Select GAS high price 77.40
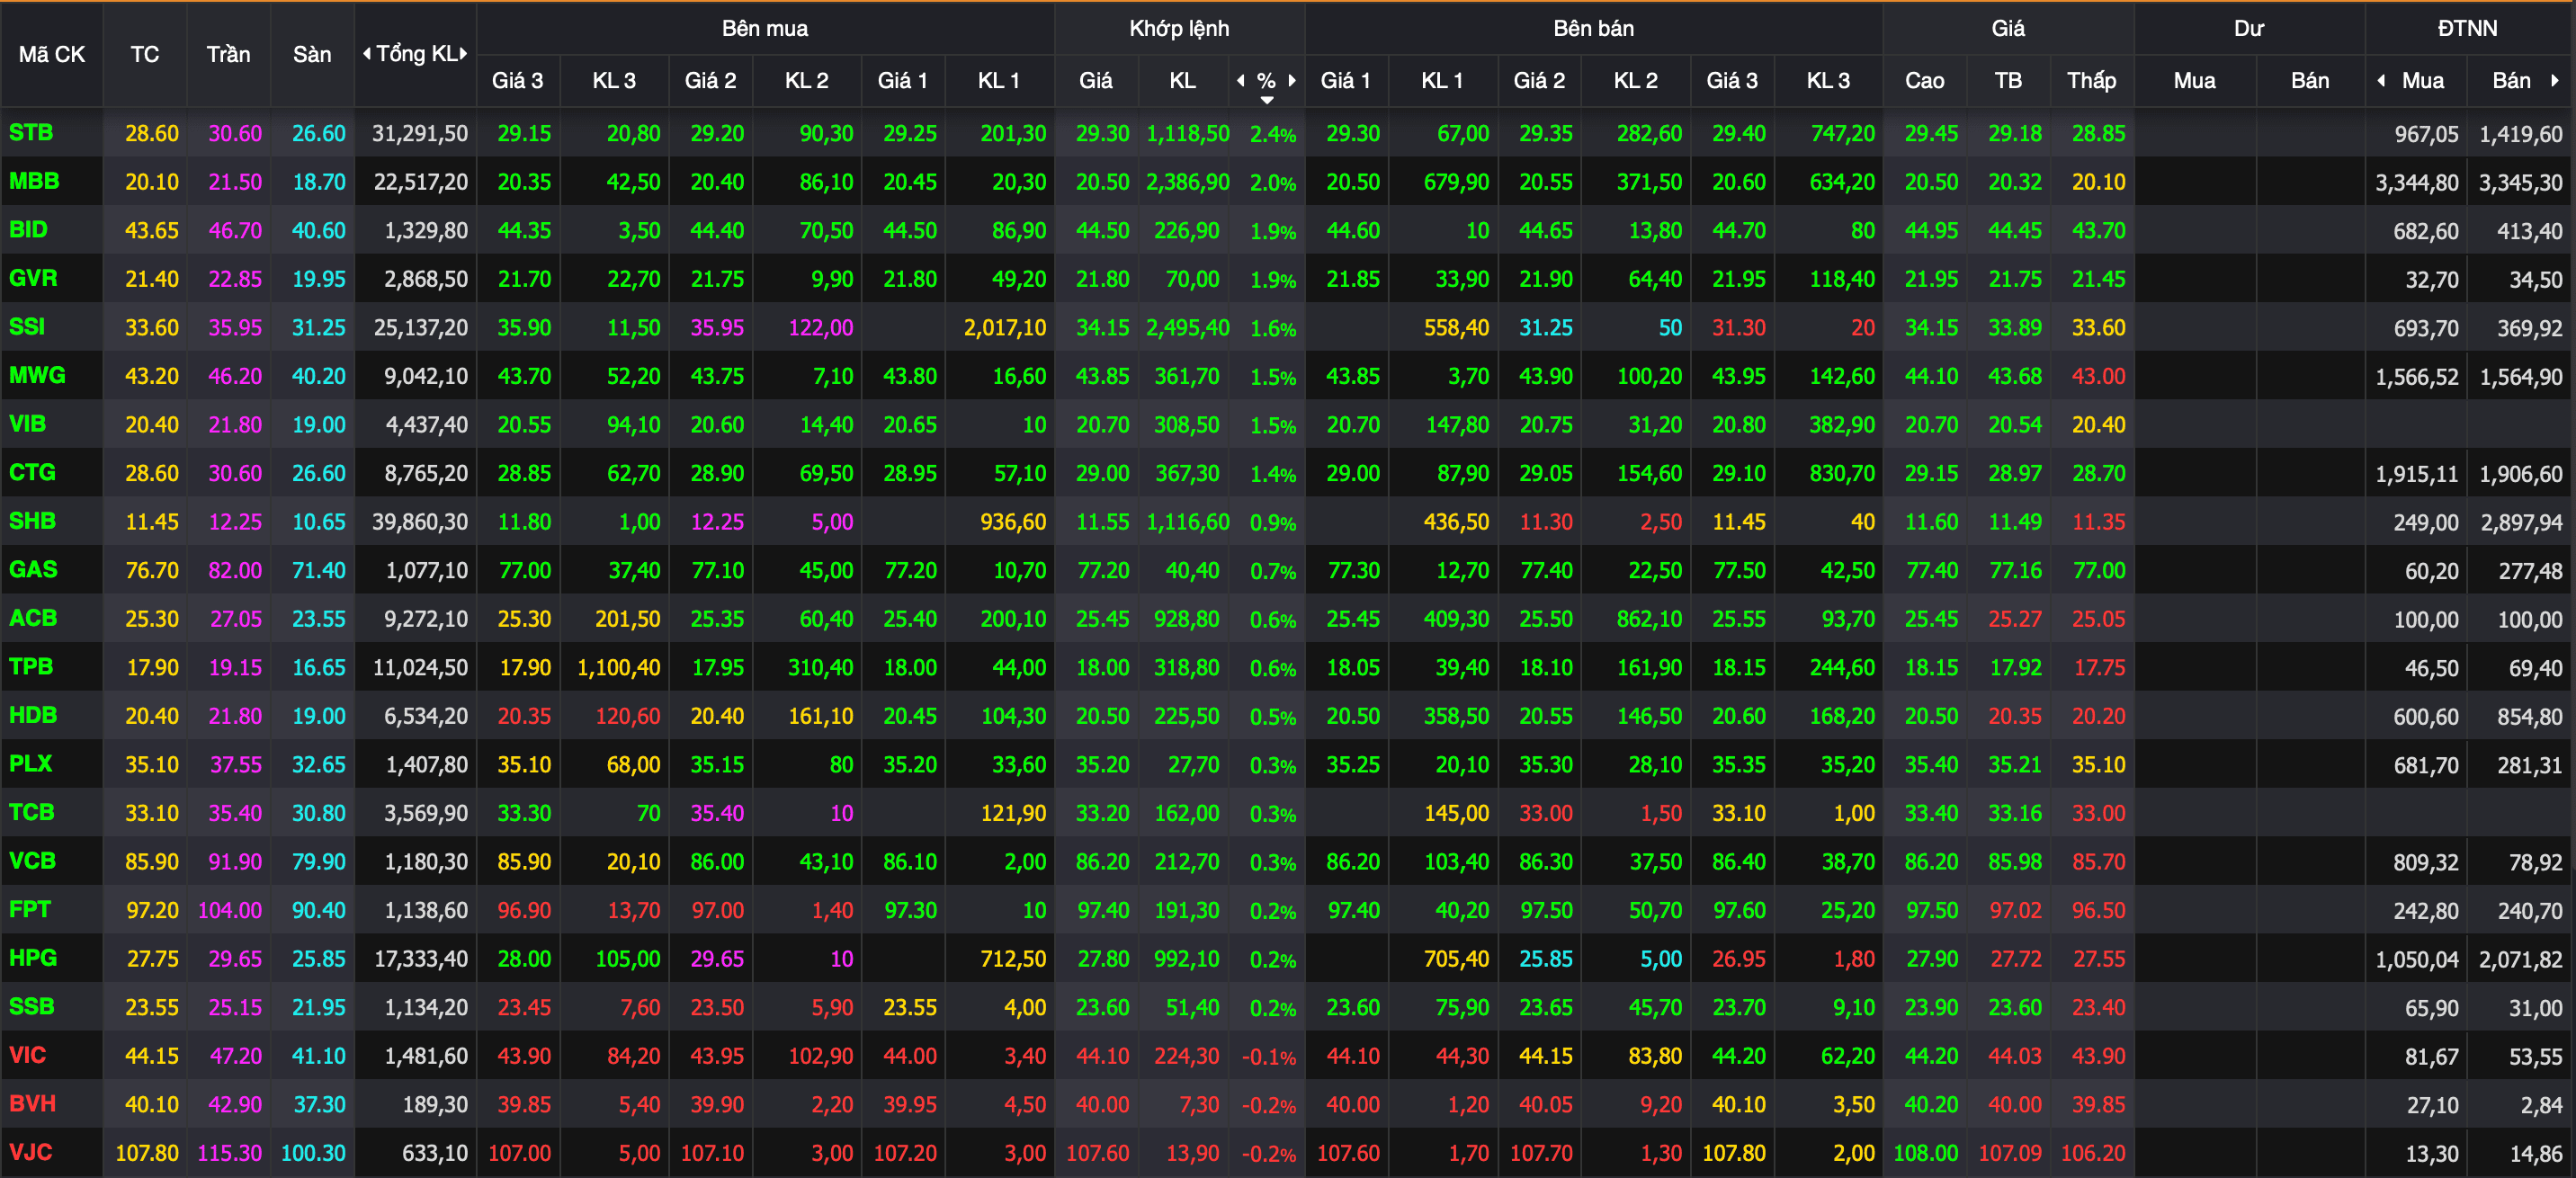This screenshot has height=1178, width=2576. point(1931,571)
